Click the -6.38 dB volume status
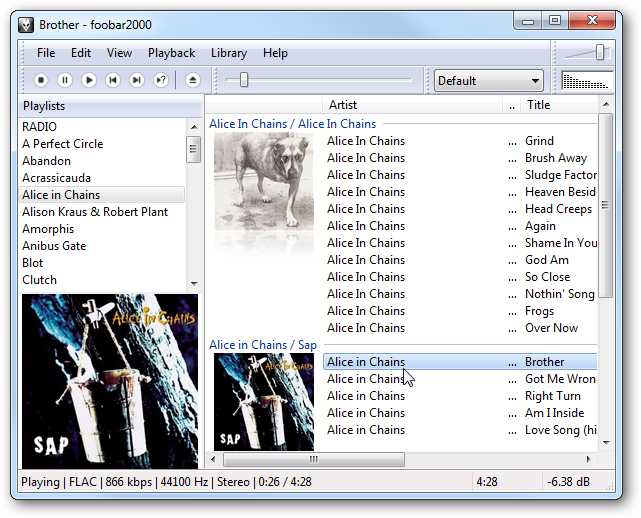 (569, 482)
